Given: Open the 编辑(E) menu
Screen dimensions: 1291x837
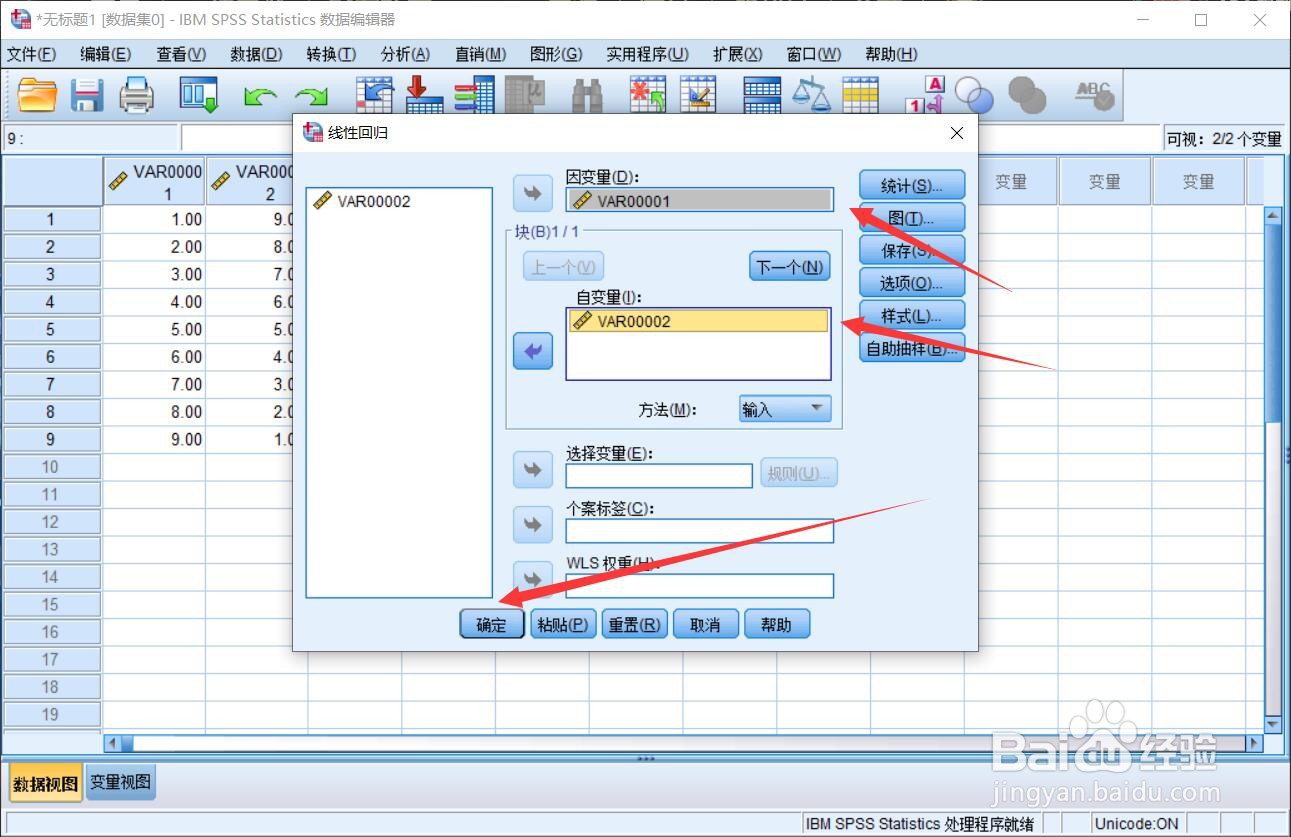Looking at the screenshot, I should 105,54.
